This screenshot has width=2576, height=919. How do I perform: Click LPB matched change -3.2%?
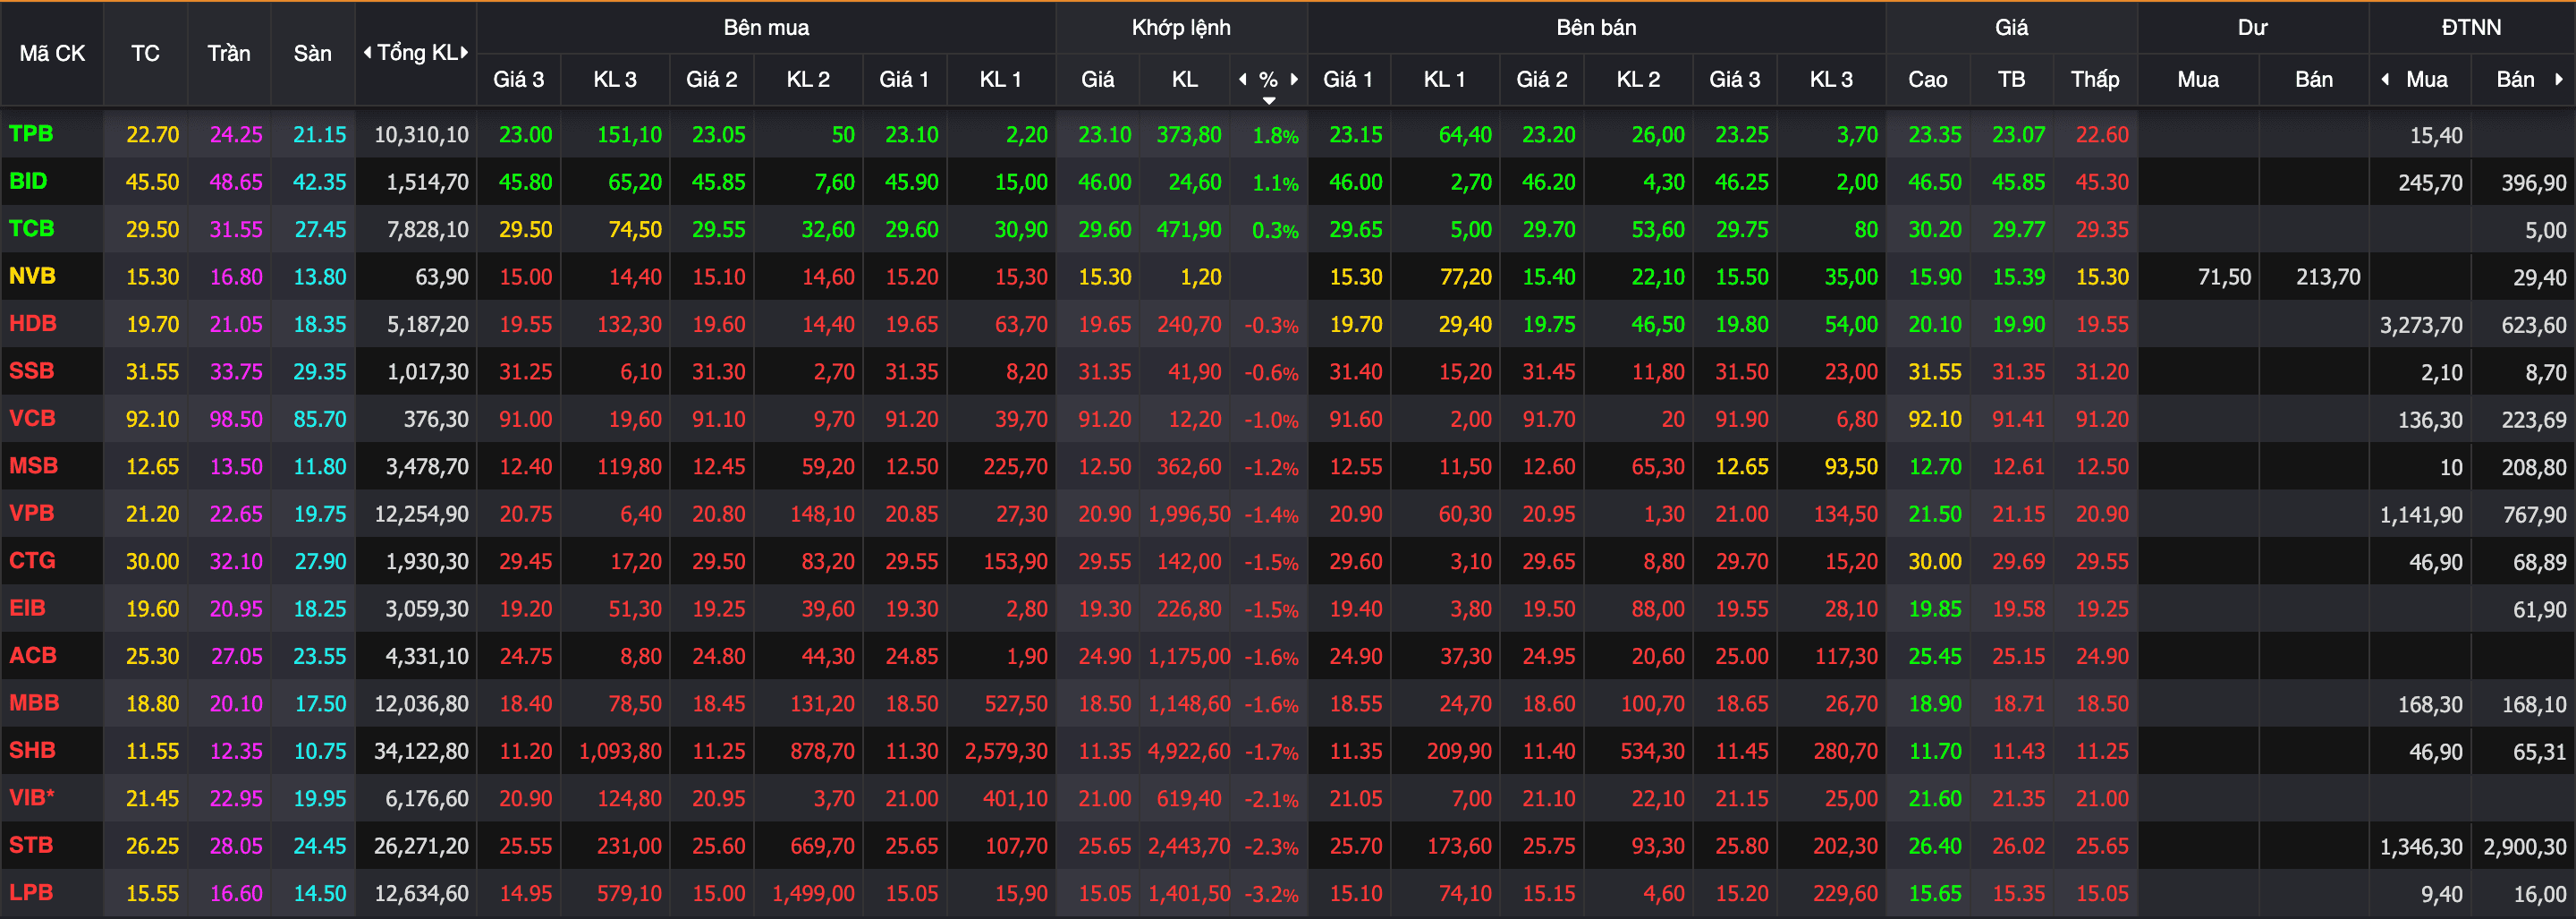point(1271,894)
